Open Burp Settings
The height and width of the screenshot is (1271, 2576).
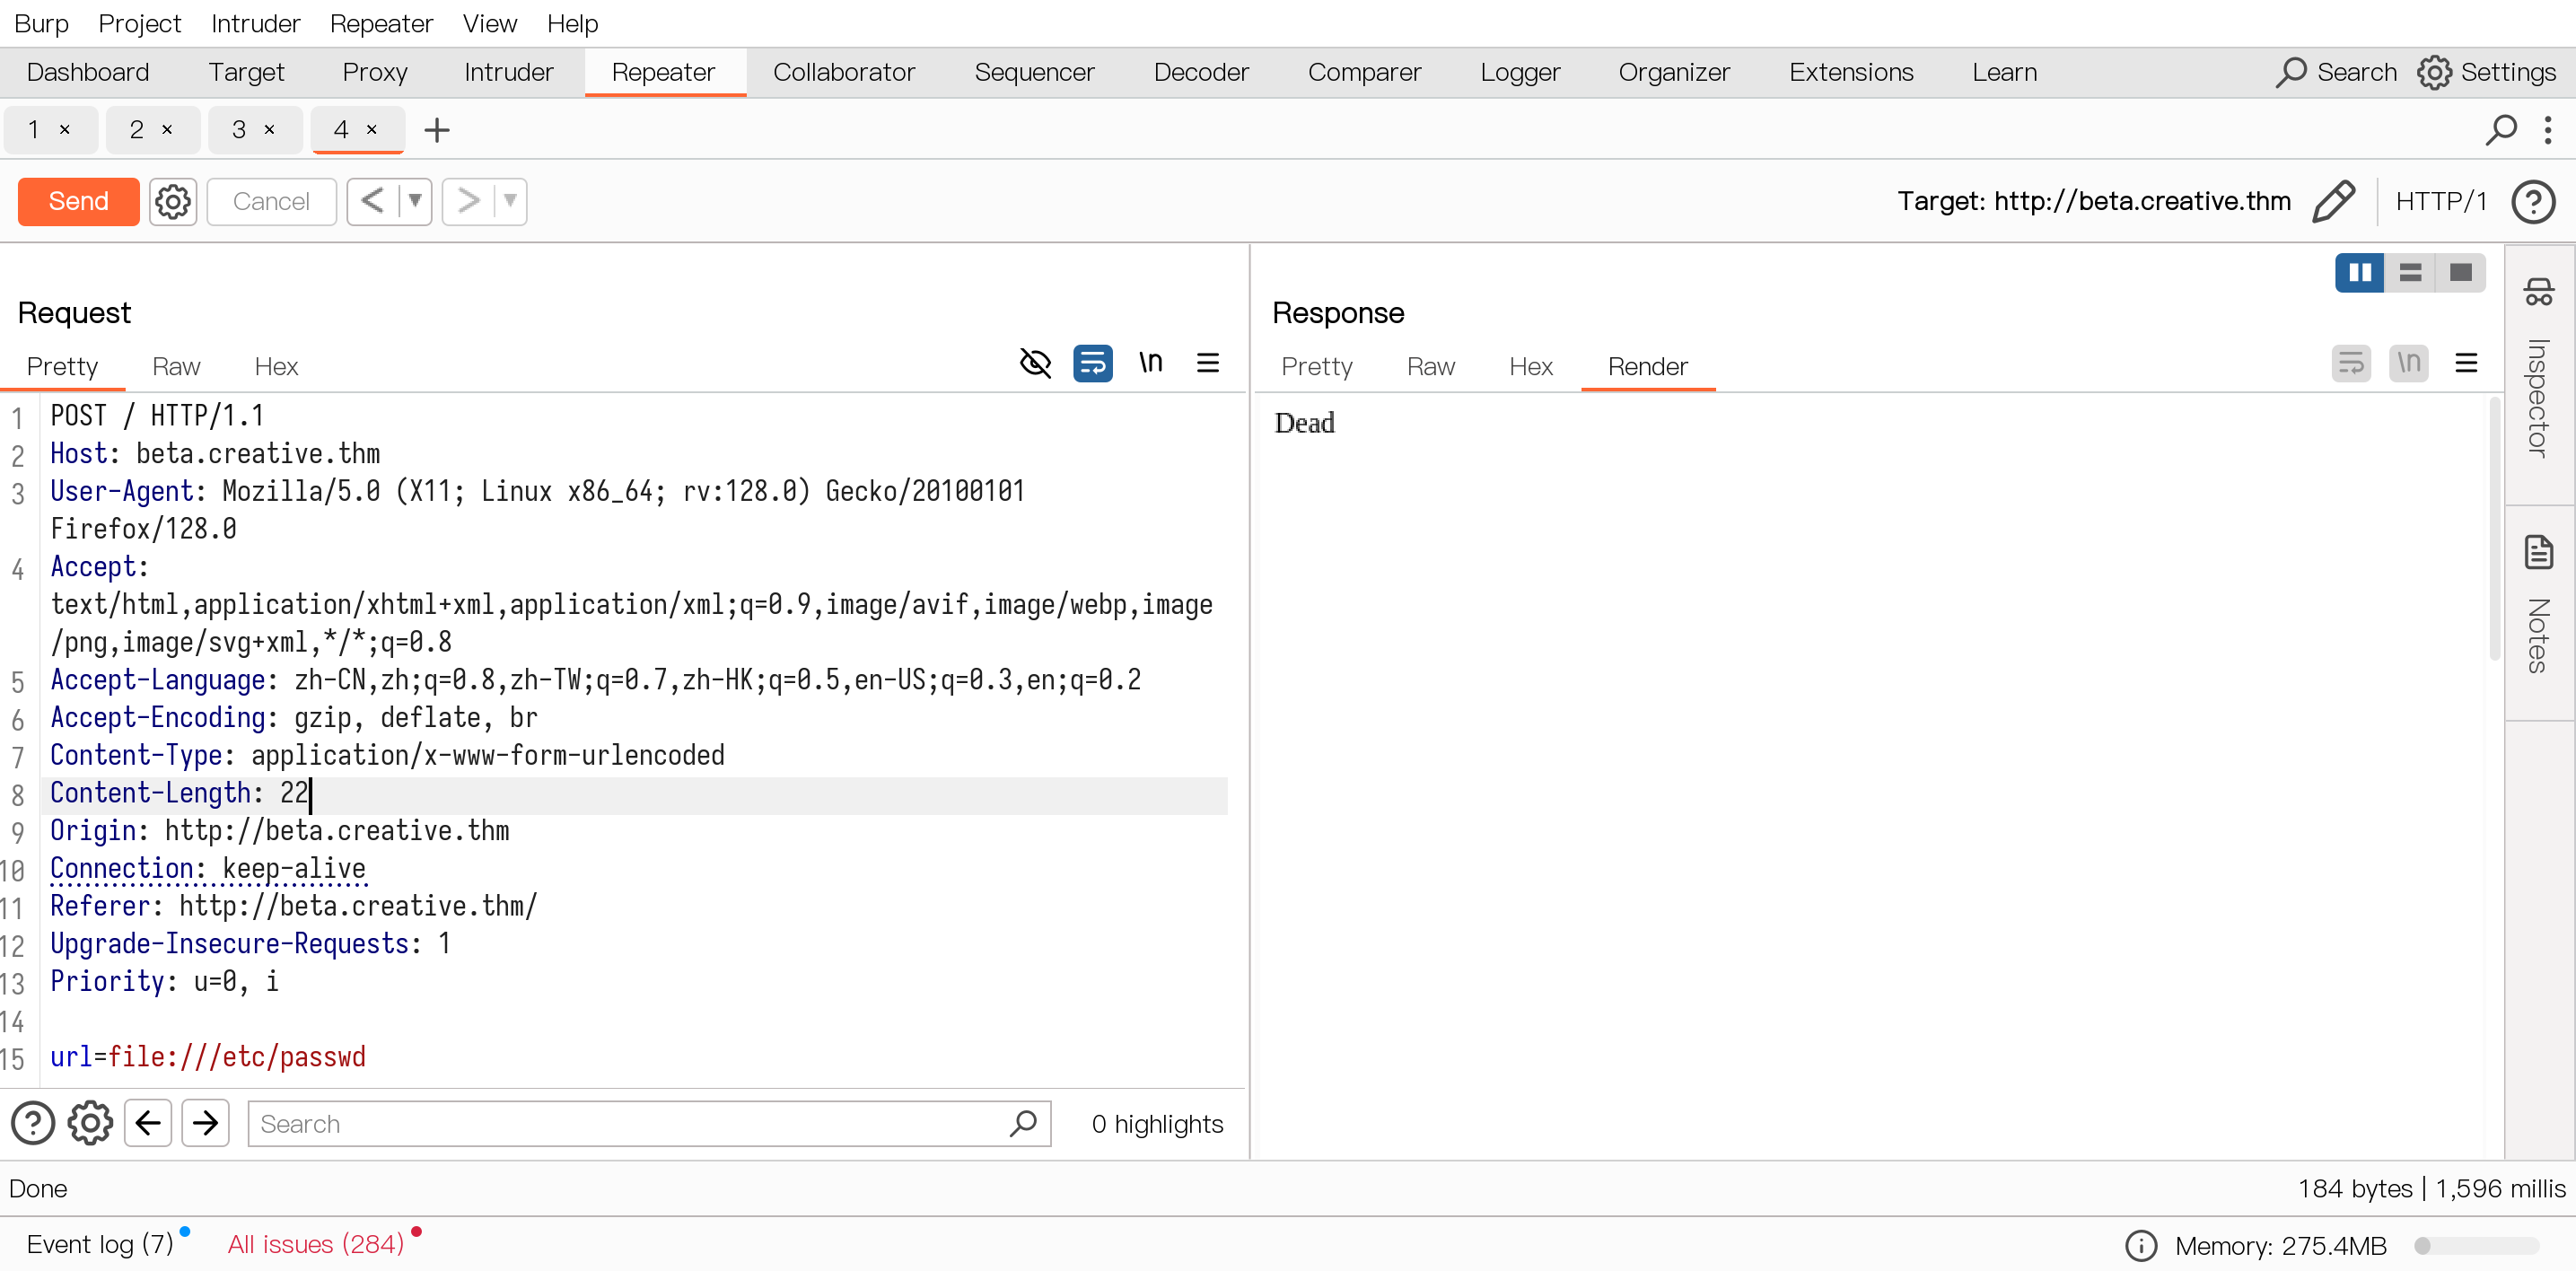tap(2486, 72)
